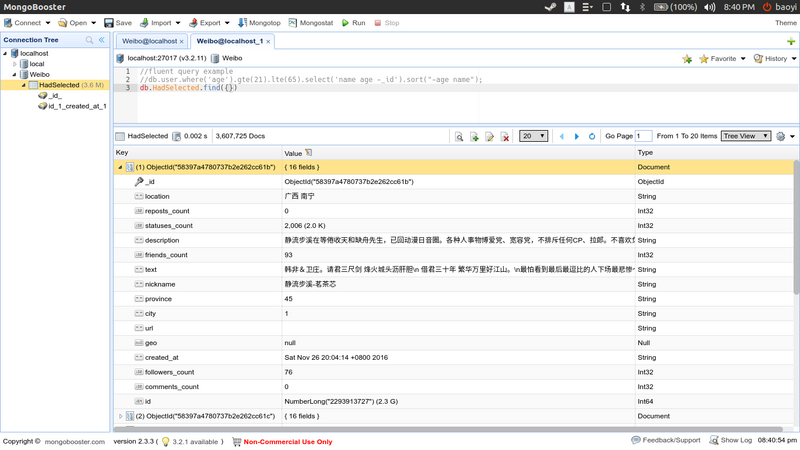Click the Stop button
Screen dimensions: 800x450
pos(387,23)
